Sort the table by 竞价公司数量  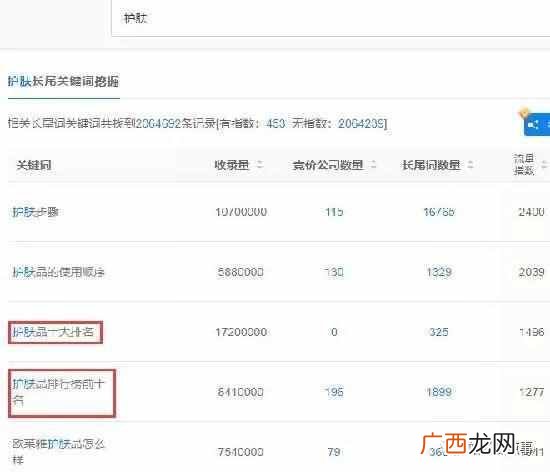[374, 164]
